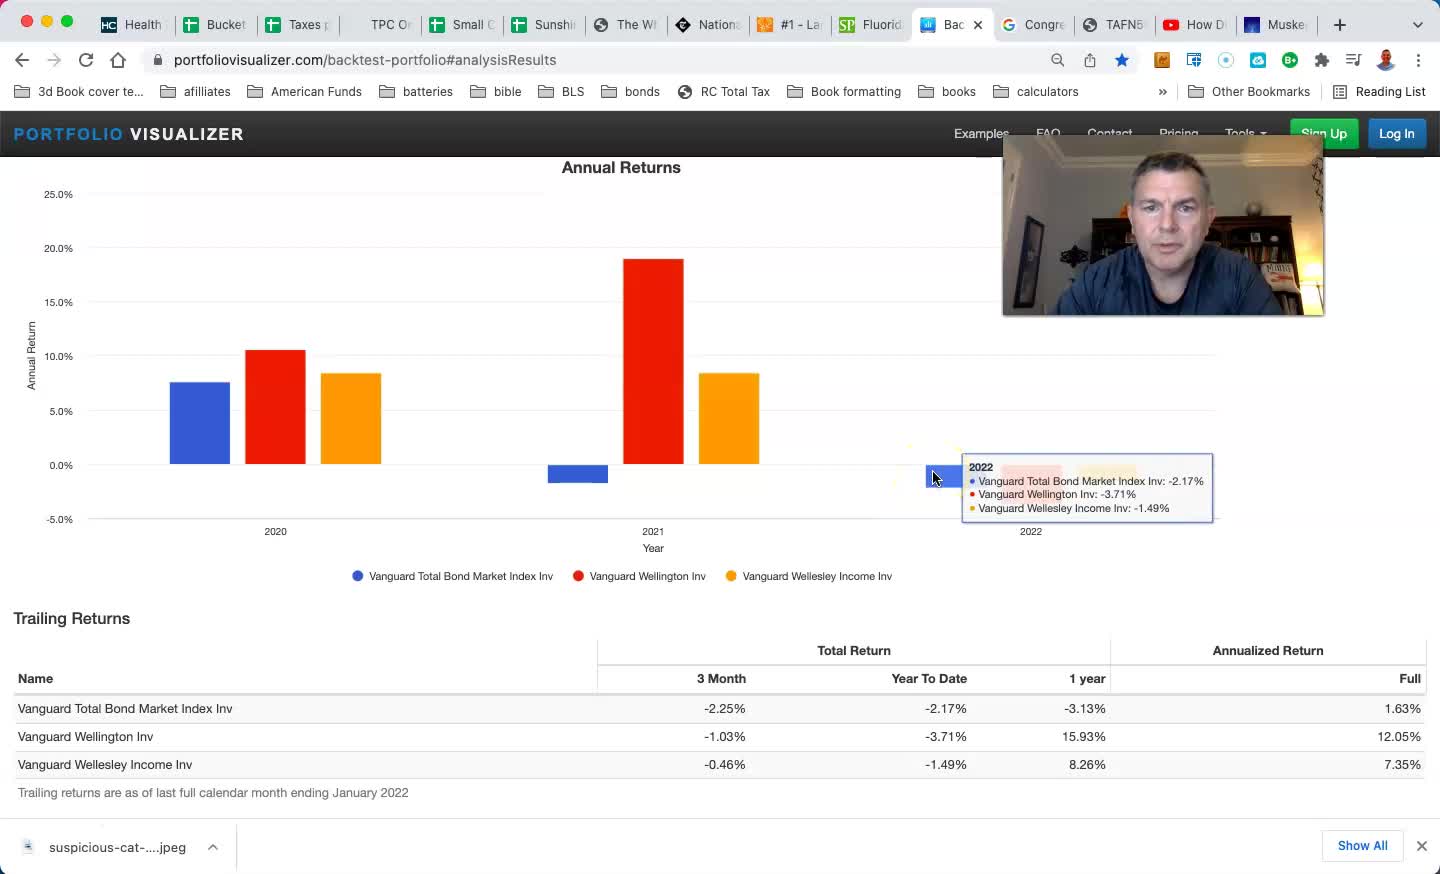Switch to the Taxes tab
This screenshot has height=874, width=1440.
(x=298, y=25)
